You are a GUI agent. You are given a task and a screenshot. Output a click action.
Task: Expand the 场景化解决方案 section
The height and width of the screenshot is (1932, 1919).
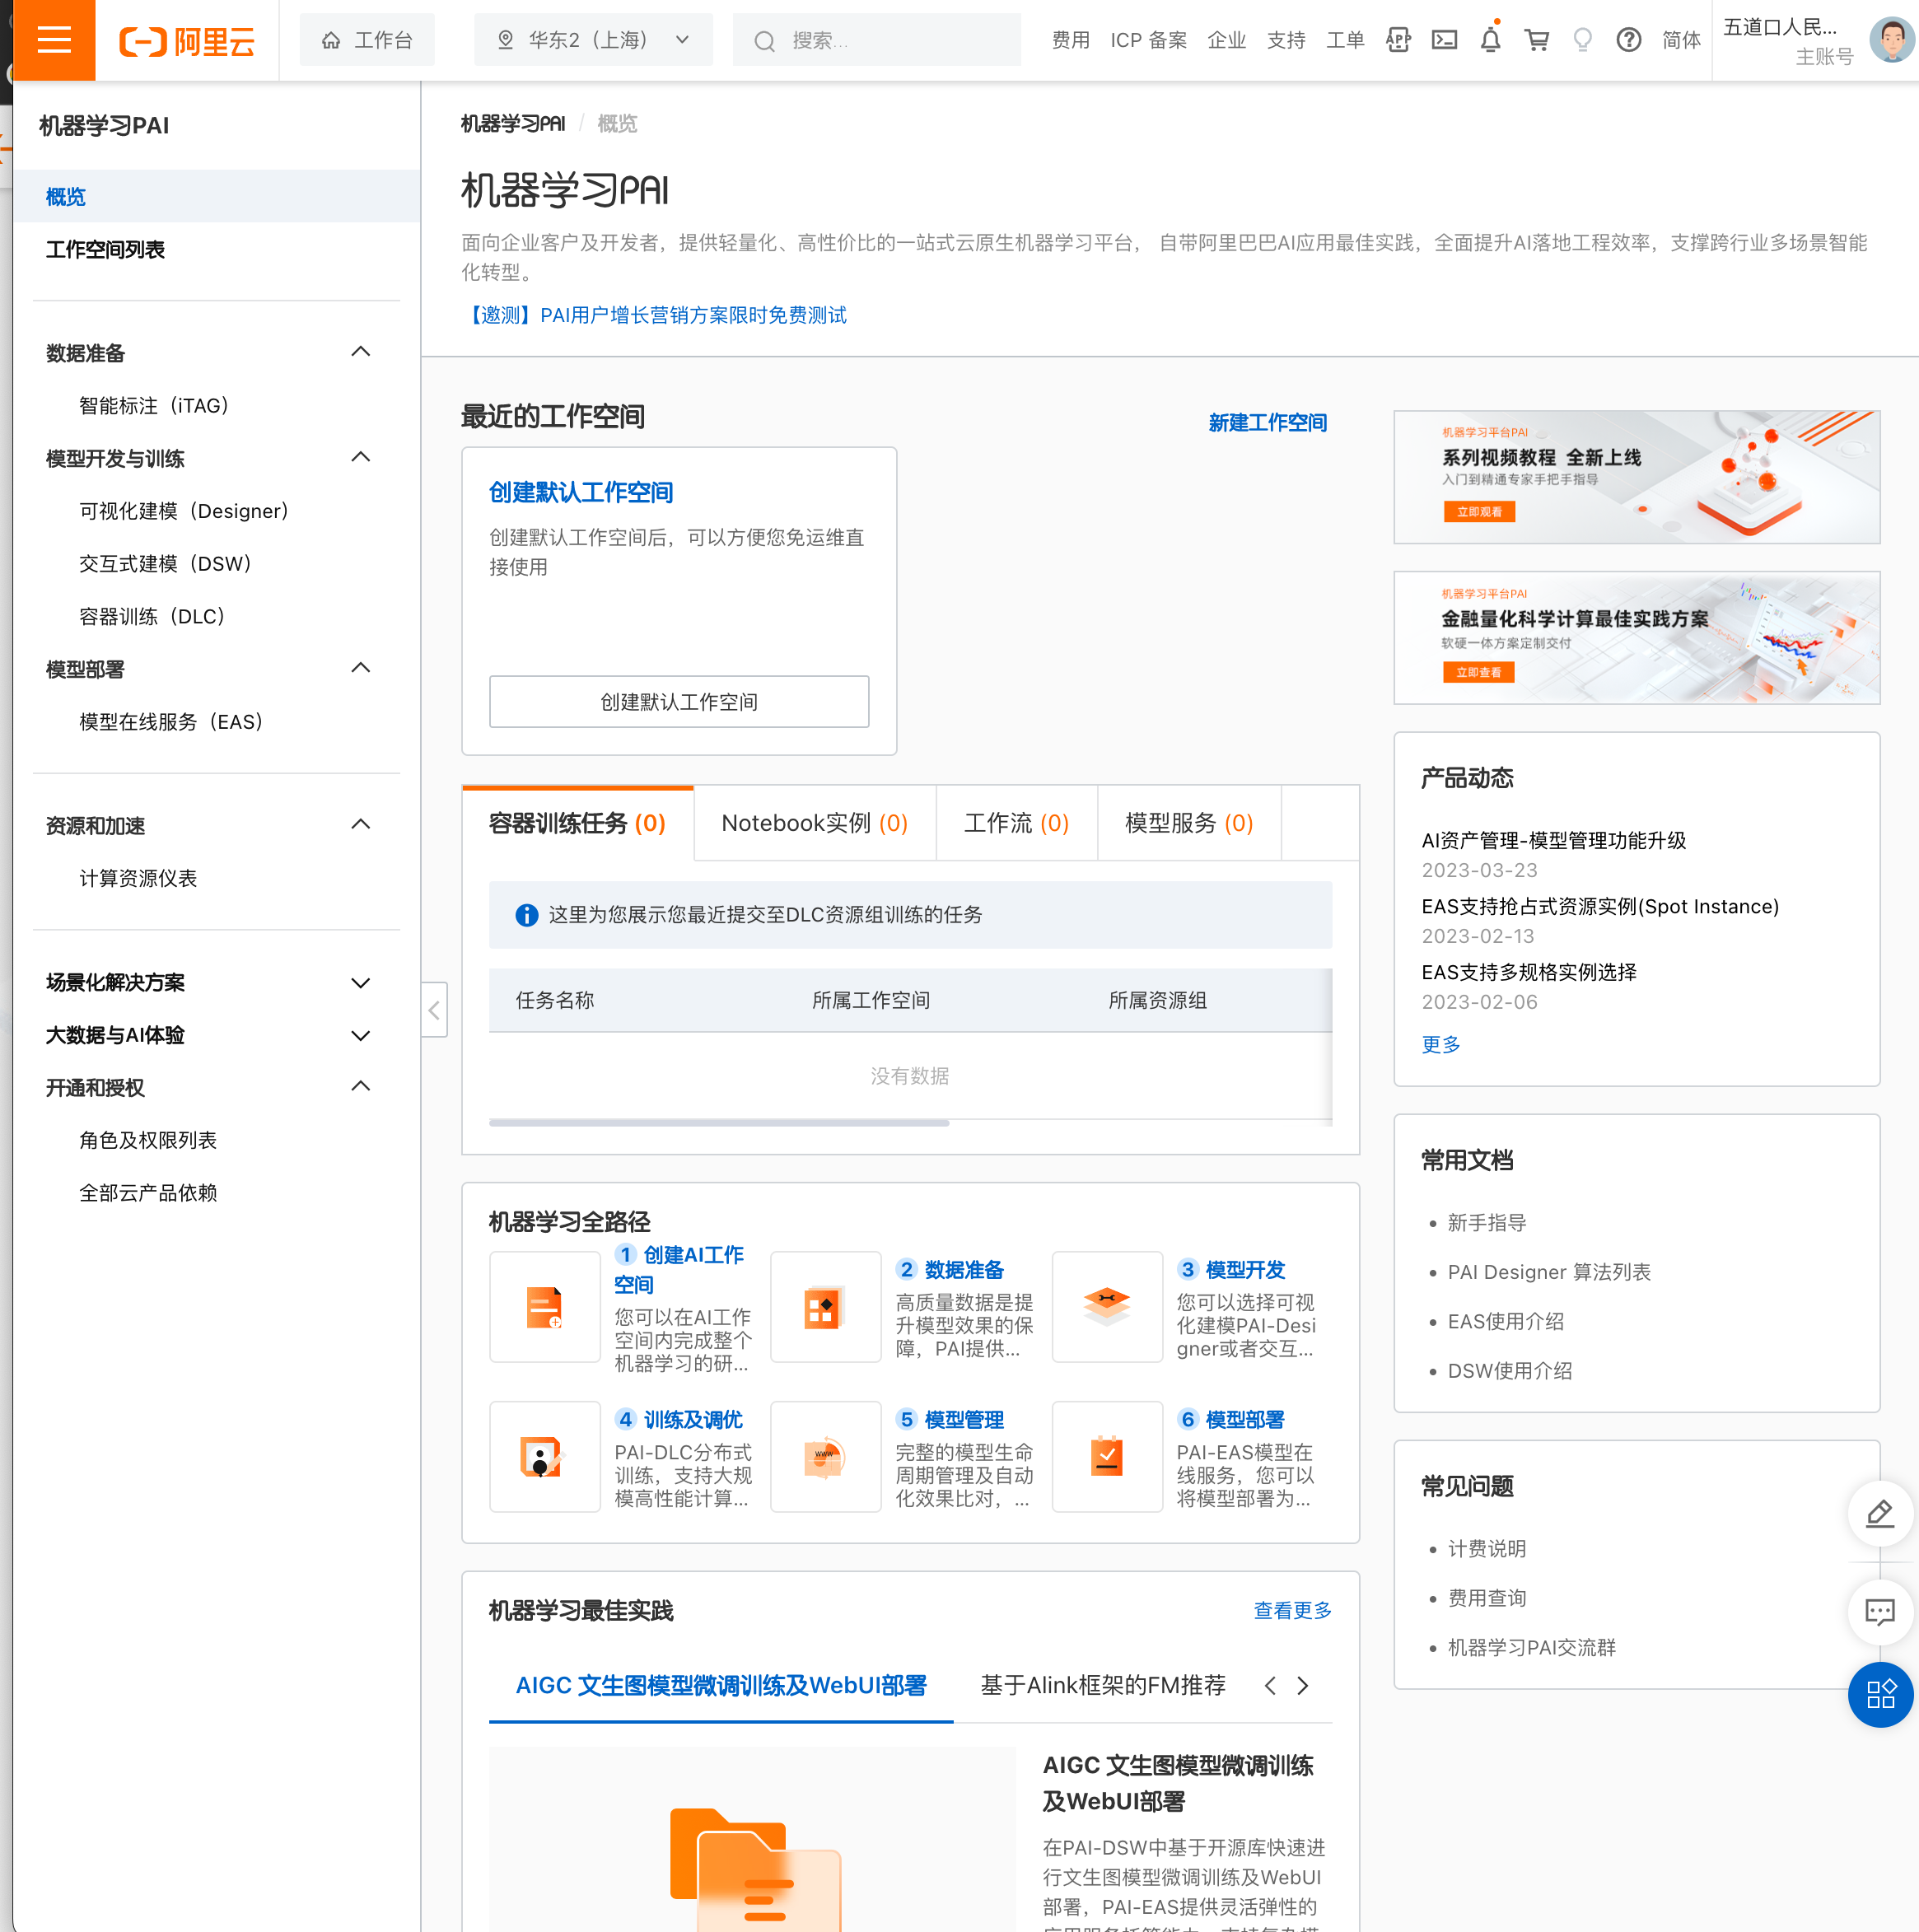361,982
